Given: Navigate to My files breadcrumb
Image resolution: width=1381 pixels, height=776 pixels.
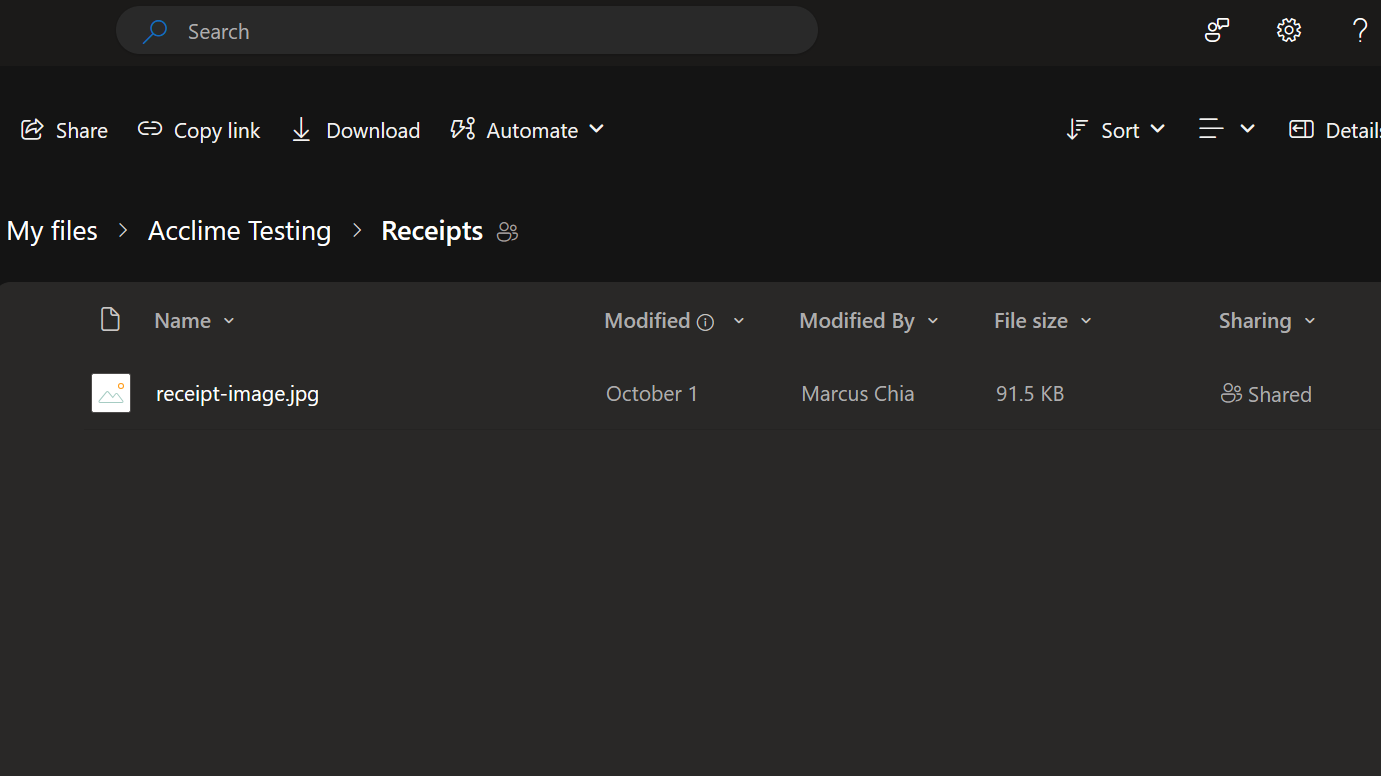Looking at the screenshot, I should (51, 230).
